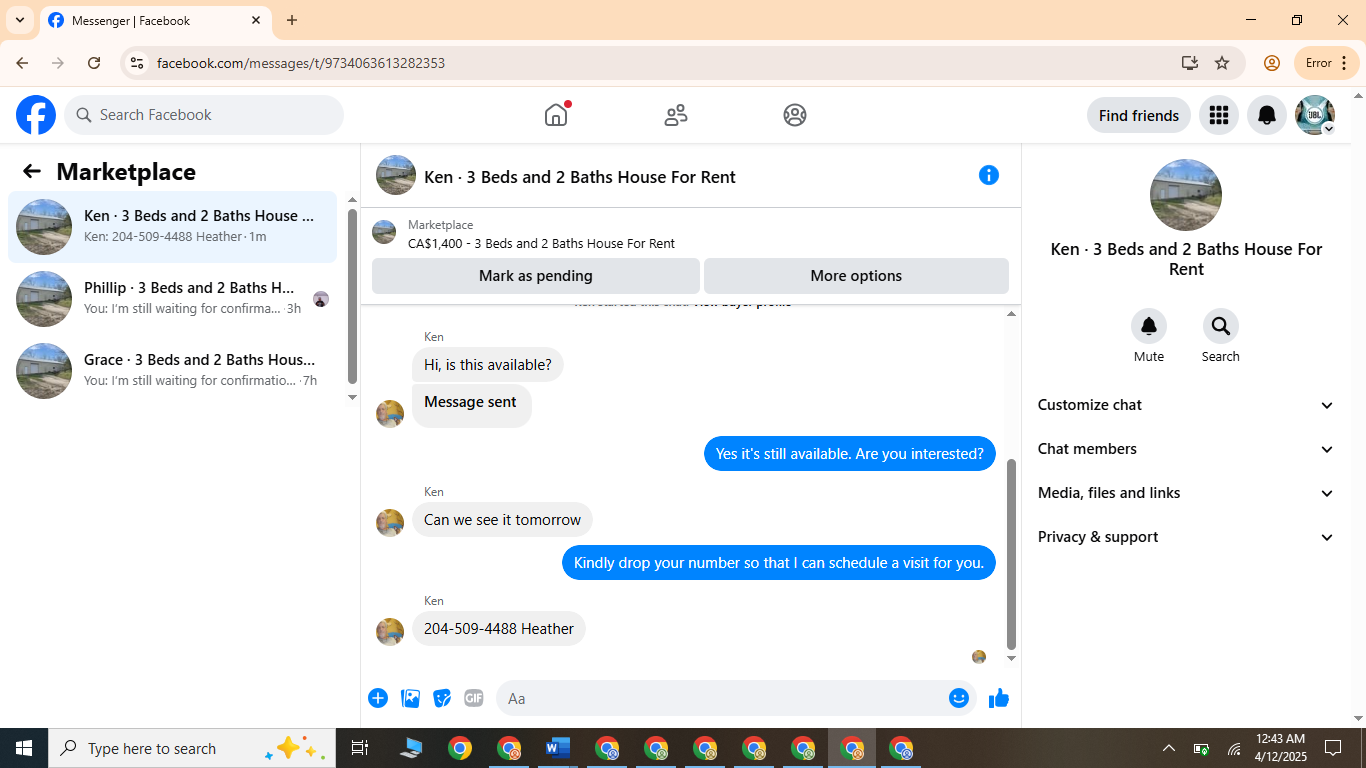
Task: Search in conversation magnifier icon
Action: pos(1221,326)
